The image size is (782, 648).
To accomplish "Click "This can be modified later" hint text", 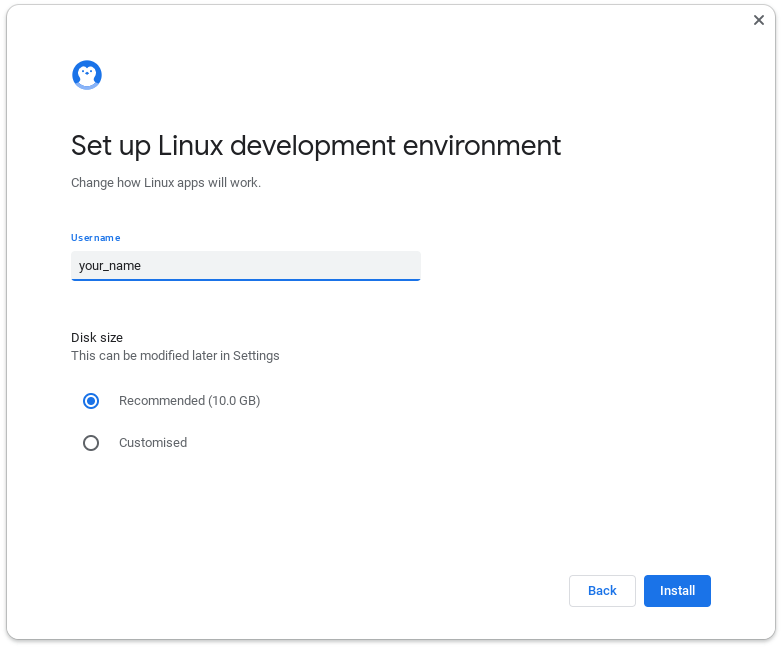I will click(x=150, y=356).
